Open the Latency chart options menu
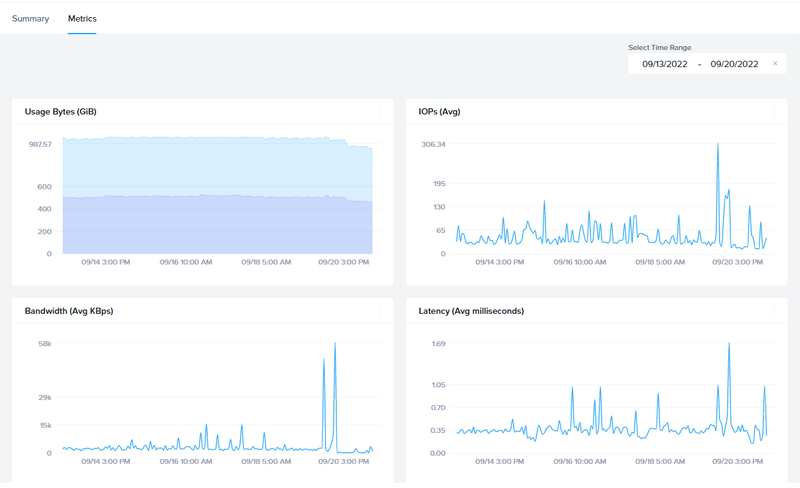800x488 pixels. (x=774, y=311)
